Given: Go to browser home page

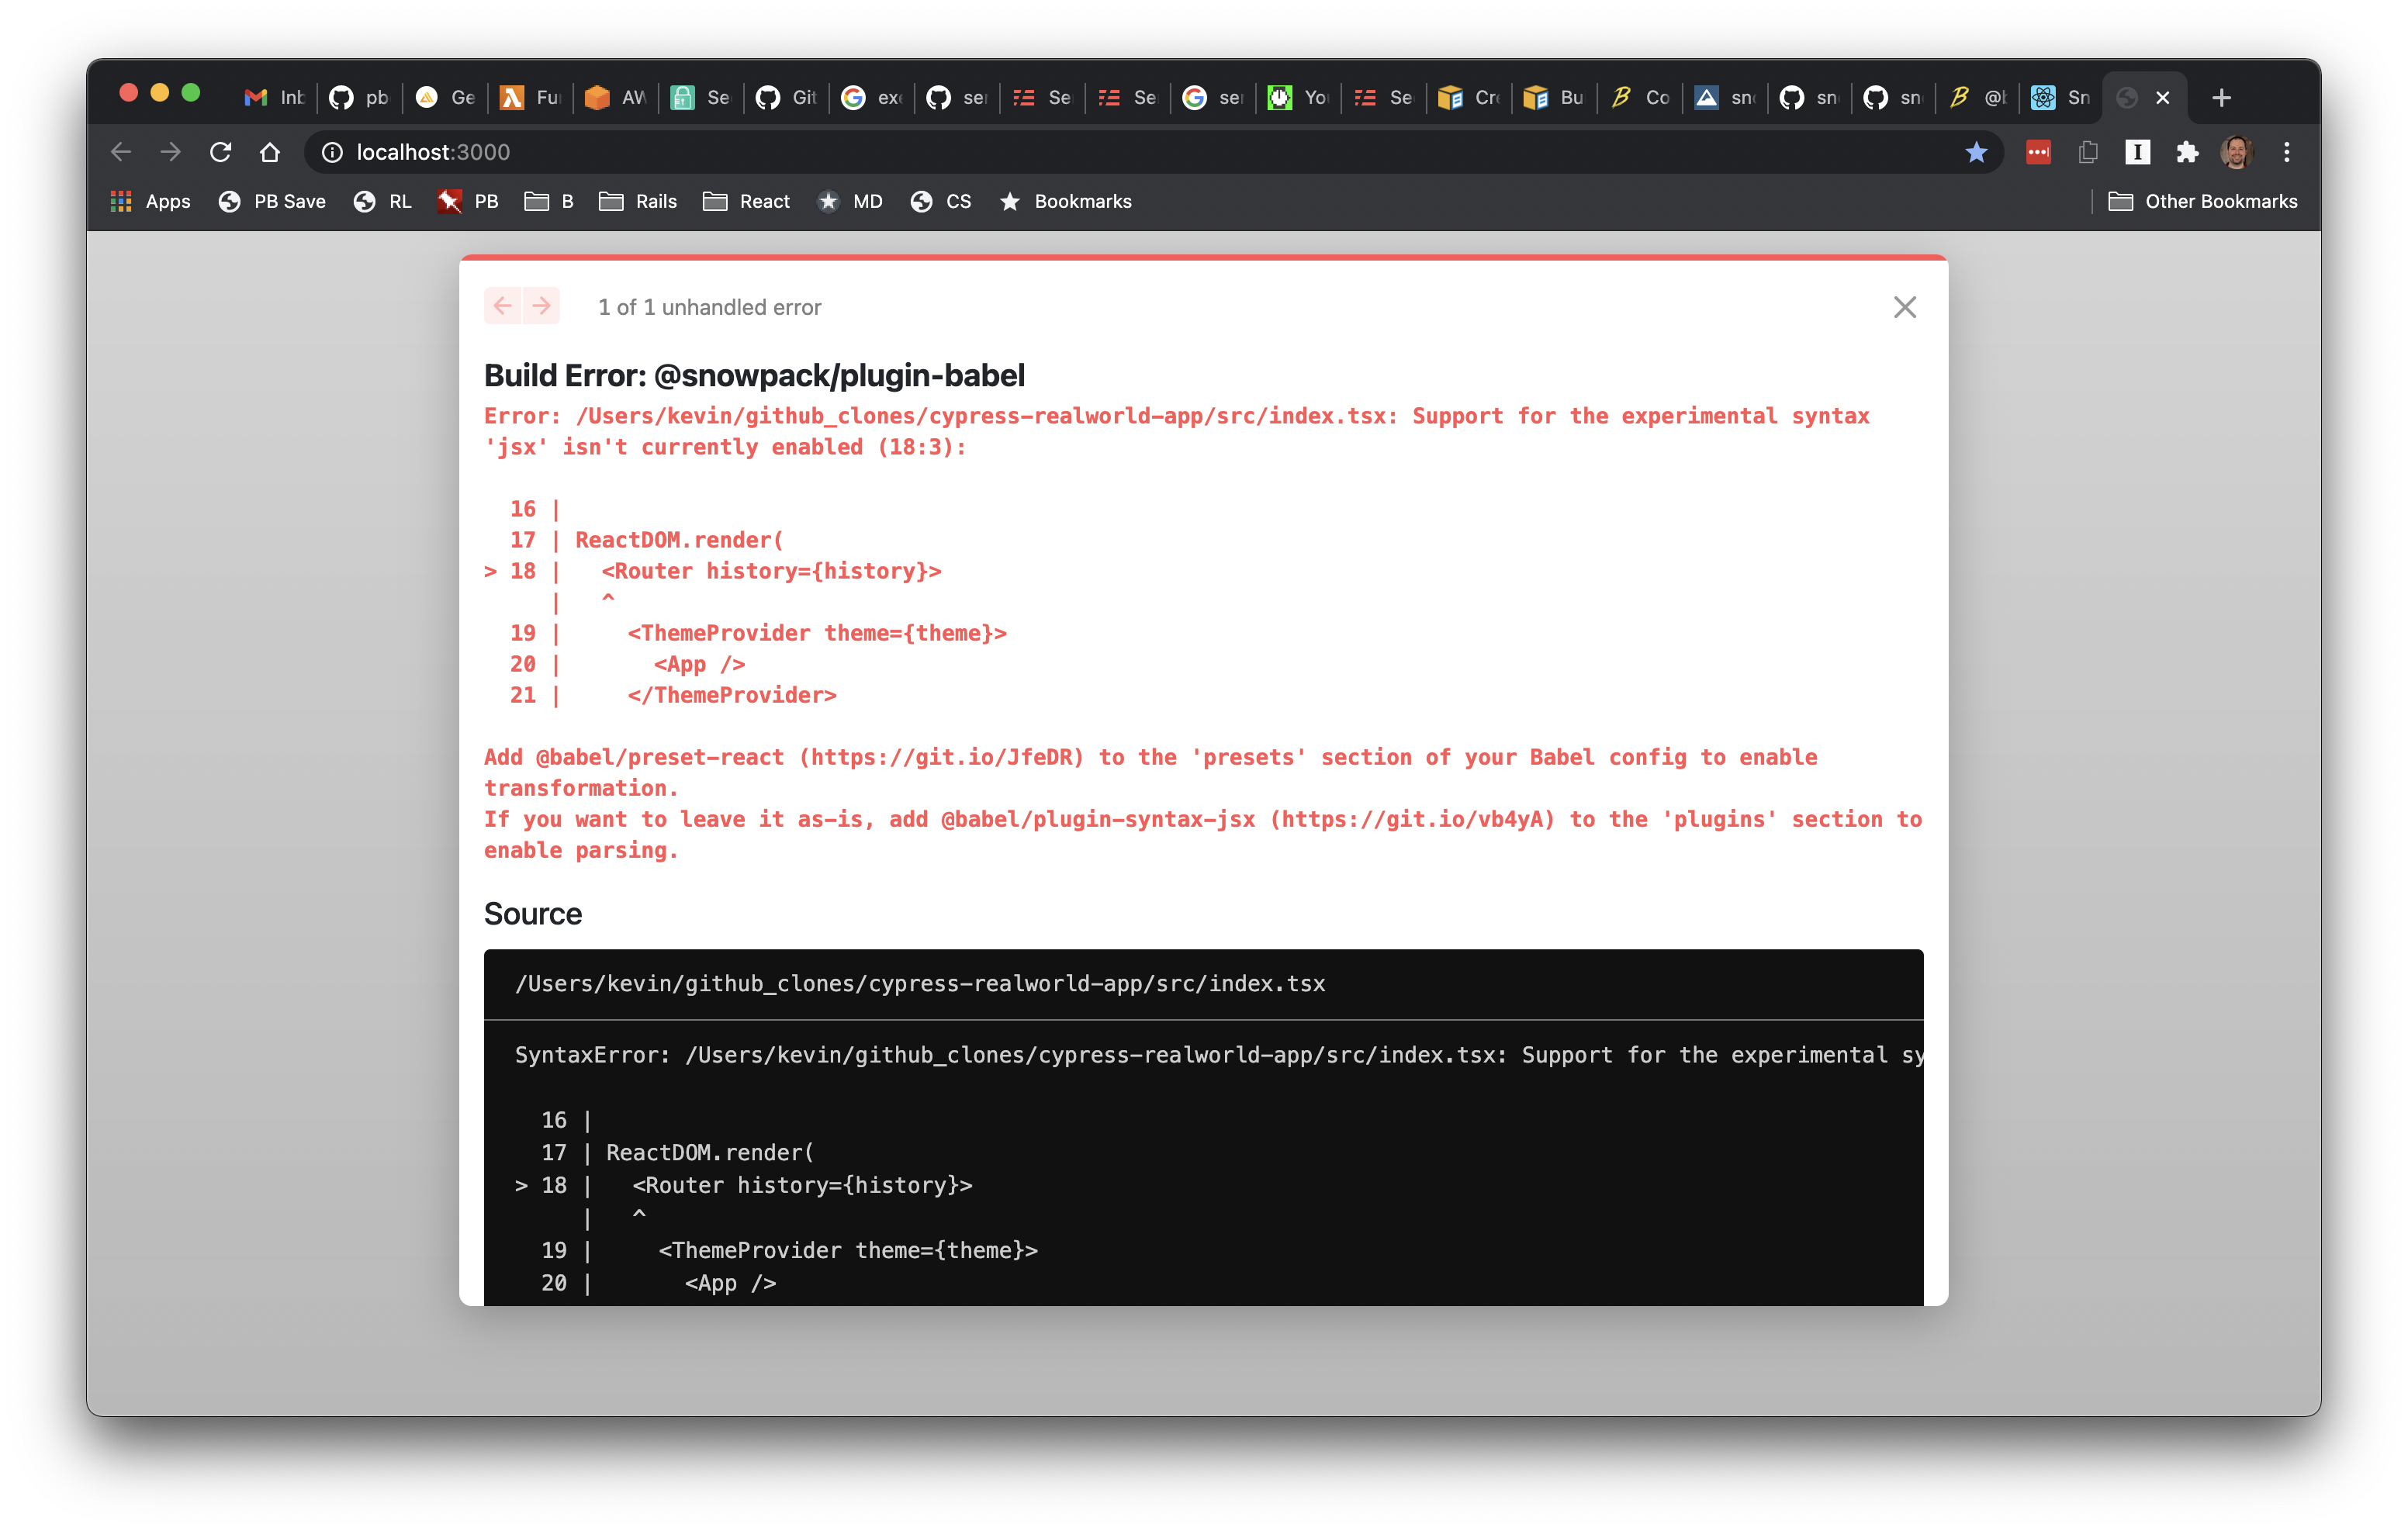Looking at the screenshot, I should pos(269,152).
